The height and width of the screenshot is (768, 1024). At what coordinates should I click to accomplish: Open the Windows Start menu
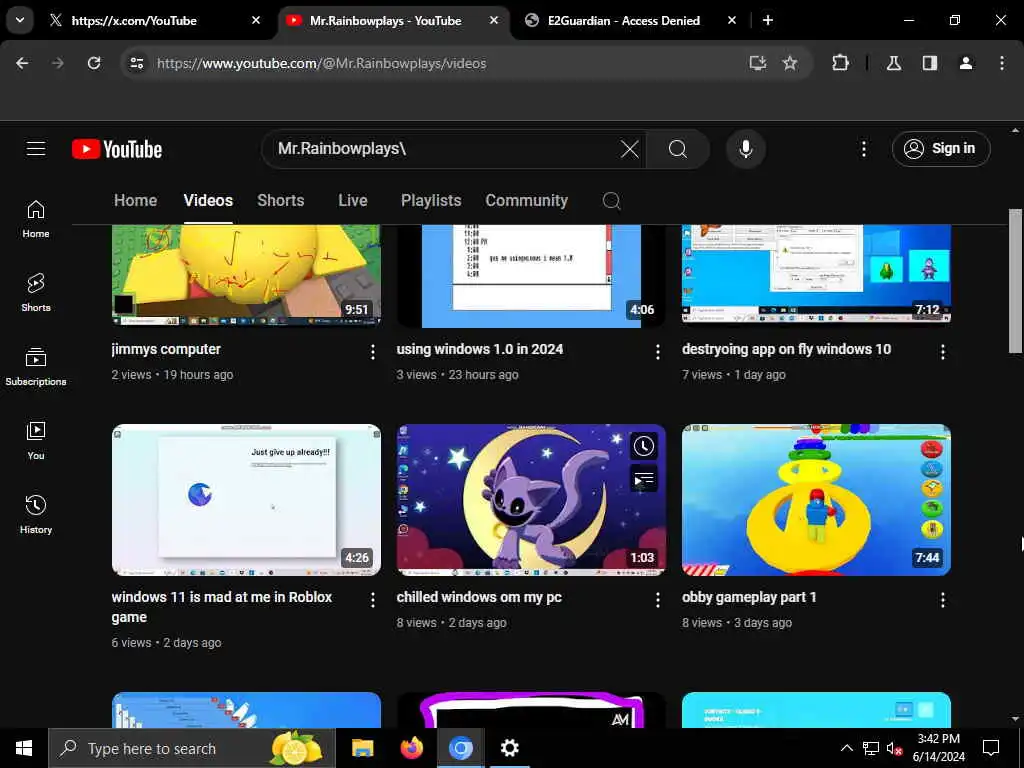click(x=24, y=748)
